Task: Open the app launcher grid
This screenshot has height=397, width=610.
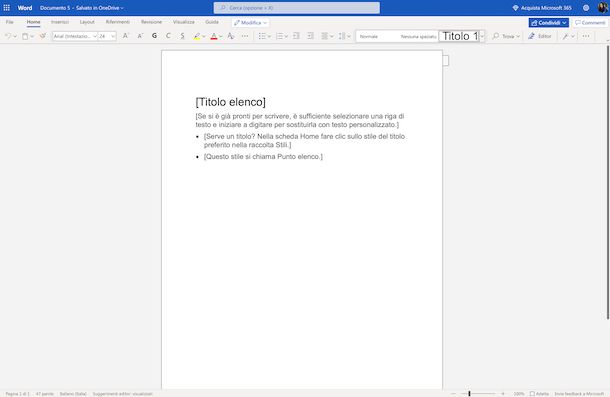Action: pos(7,7)
